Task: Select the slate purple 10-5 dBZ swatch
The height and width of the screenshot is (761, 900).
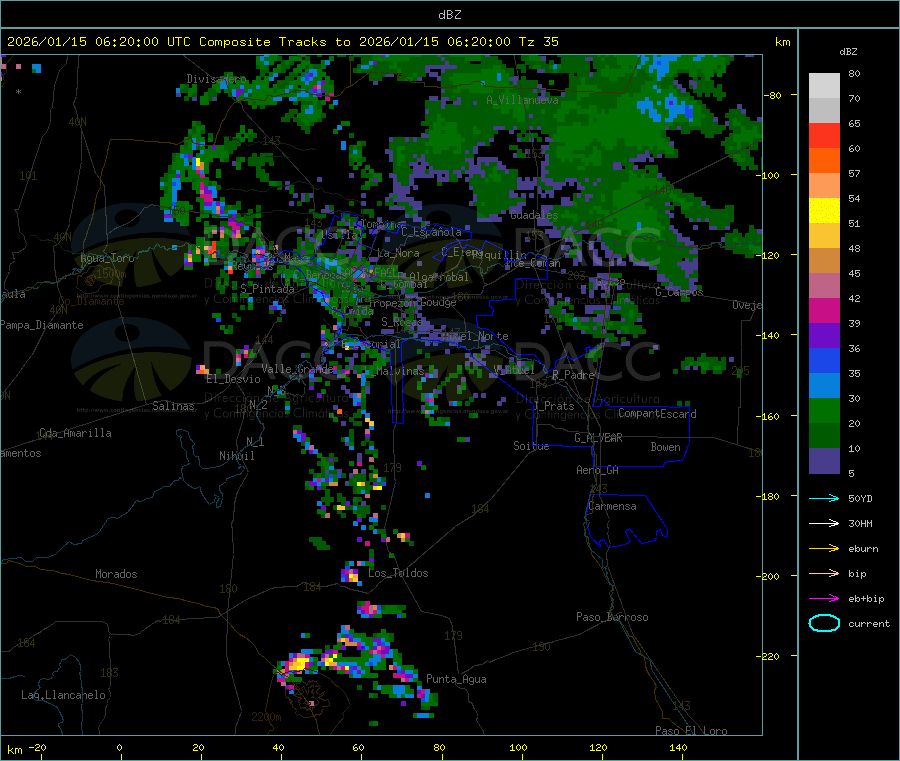Action: pos(824,461)
